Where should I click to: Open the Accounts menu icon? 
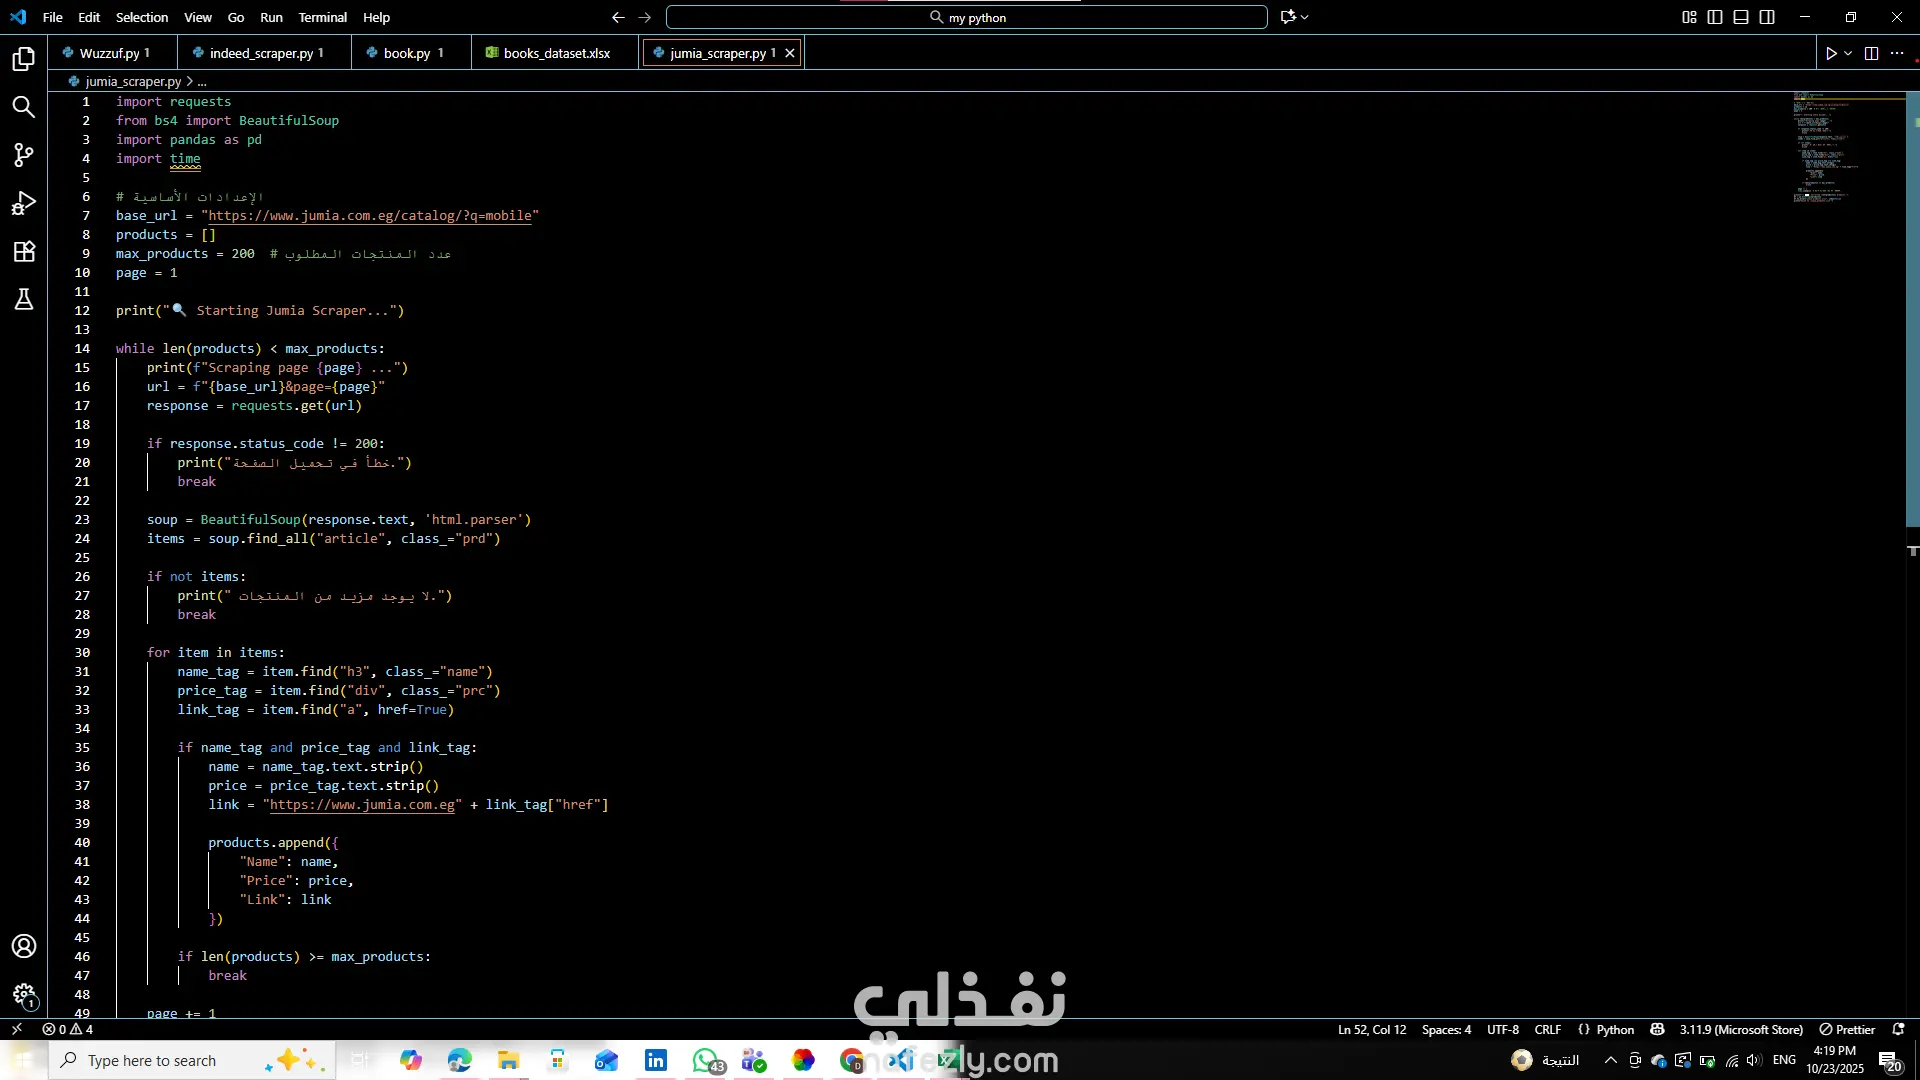point(24,946)
